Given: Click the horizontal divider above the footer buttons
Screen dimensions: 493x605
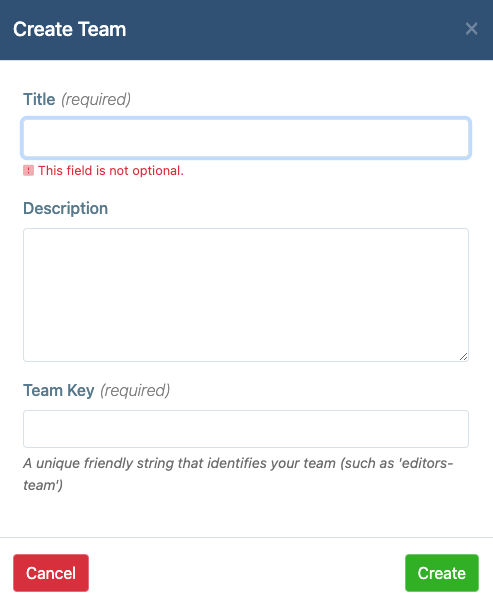Looking at the screenshot, I should 246,537.
